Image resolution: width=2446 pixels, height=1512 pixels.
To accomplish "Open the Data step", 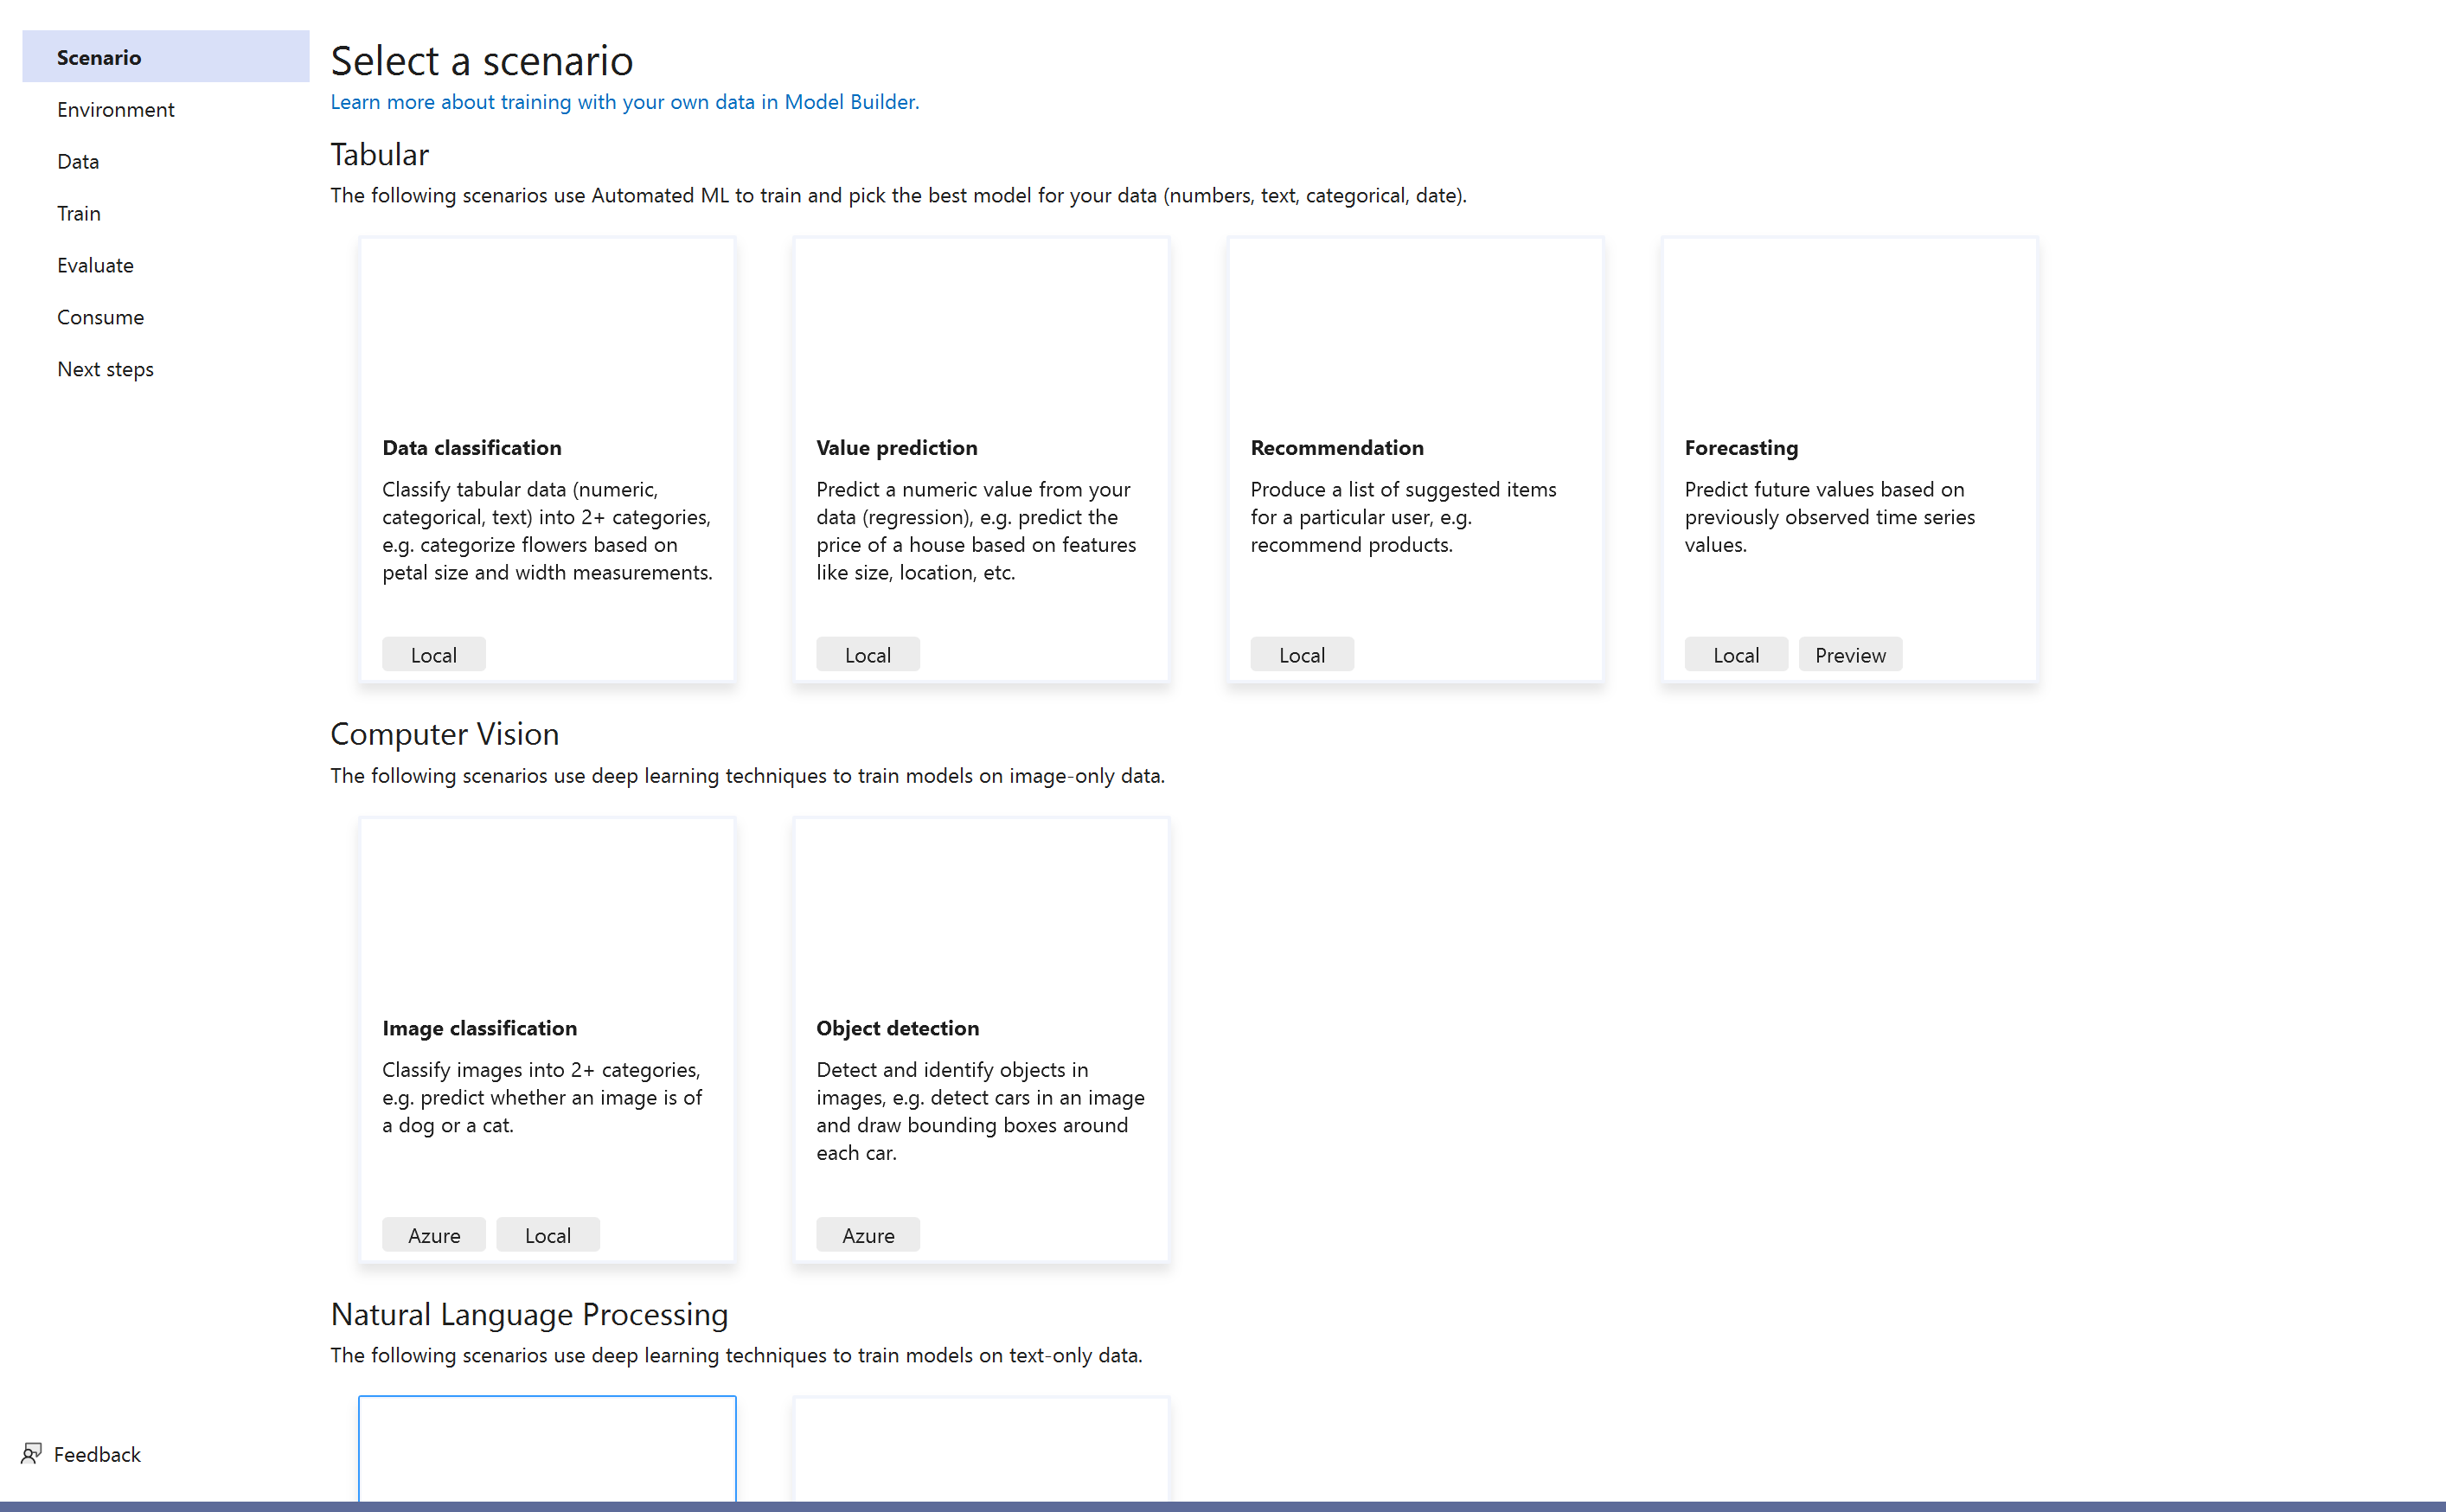I will pyautogui.click(x=77, y=161).
